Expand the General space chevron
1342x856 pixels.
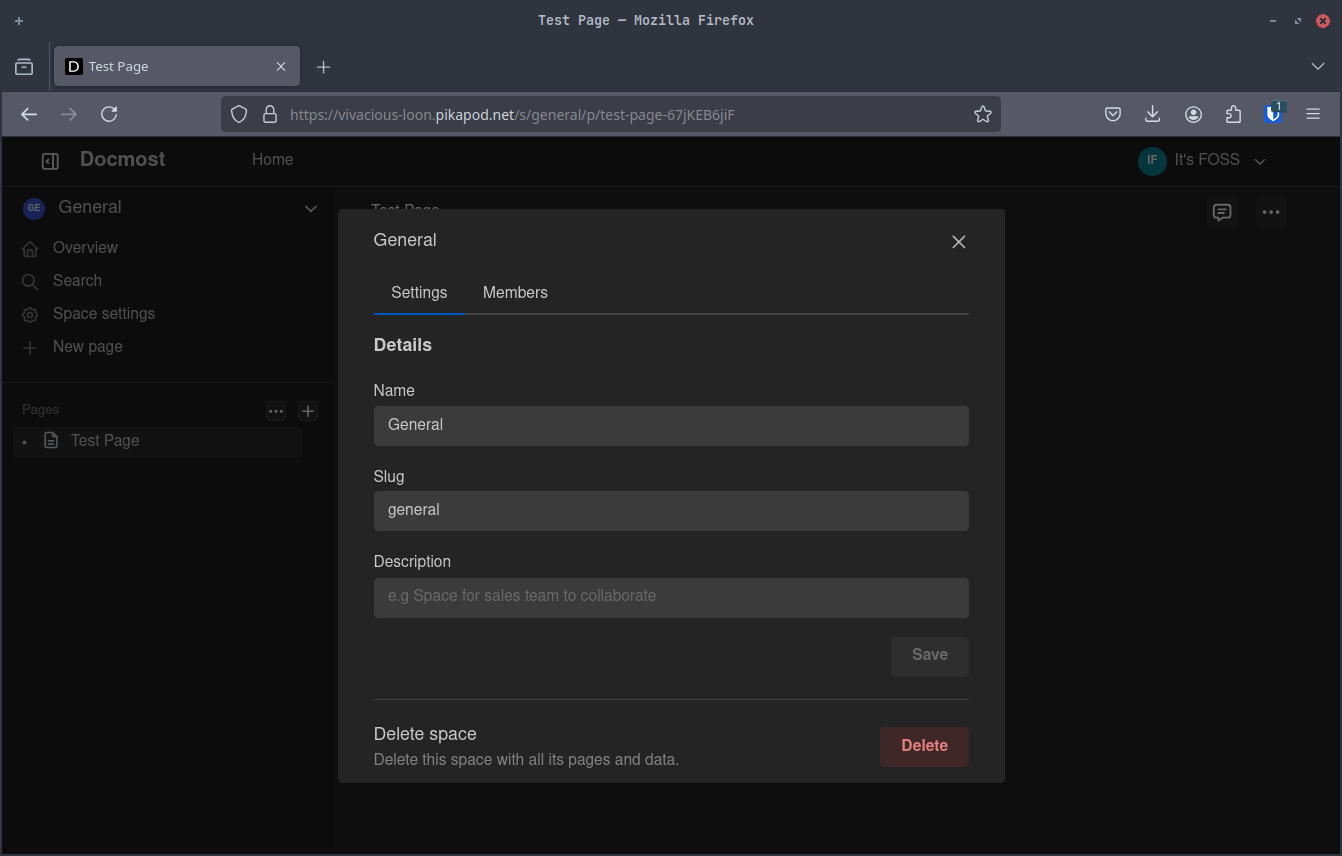click(x=310, y=208)
